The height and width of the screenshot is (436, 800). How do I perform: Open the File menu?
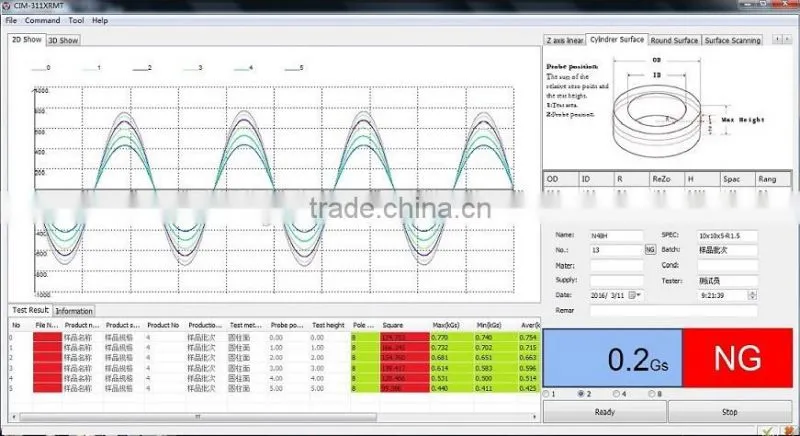(11, 20)
